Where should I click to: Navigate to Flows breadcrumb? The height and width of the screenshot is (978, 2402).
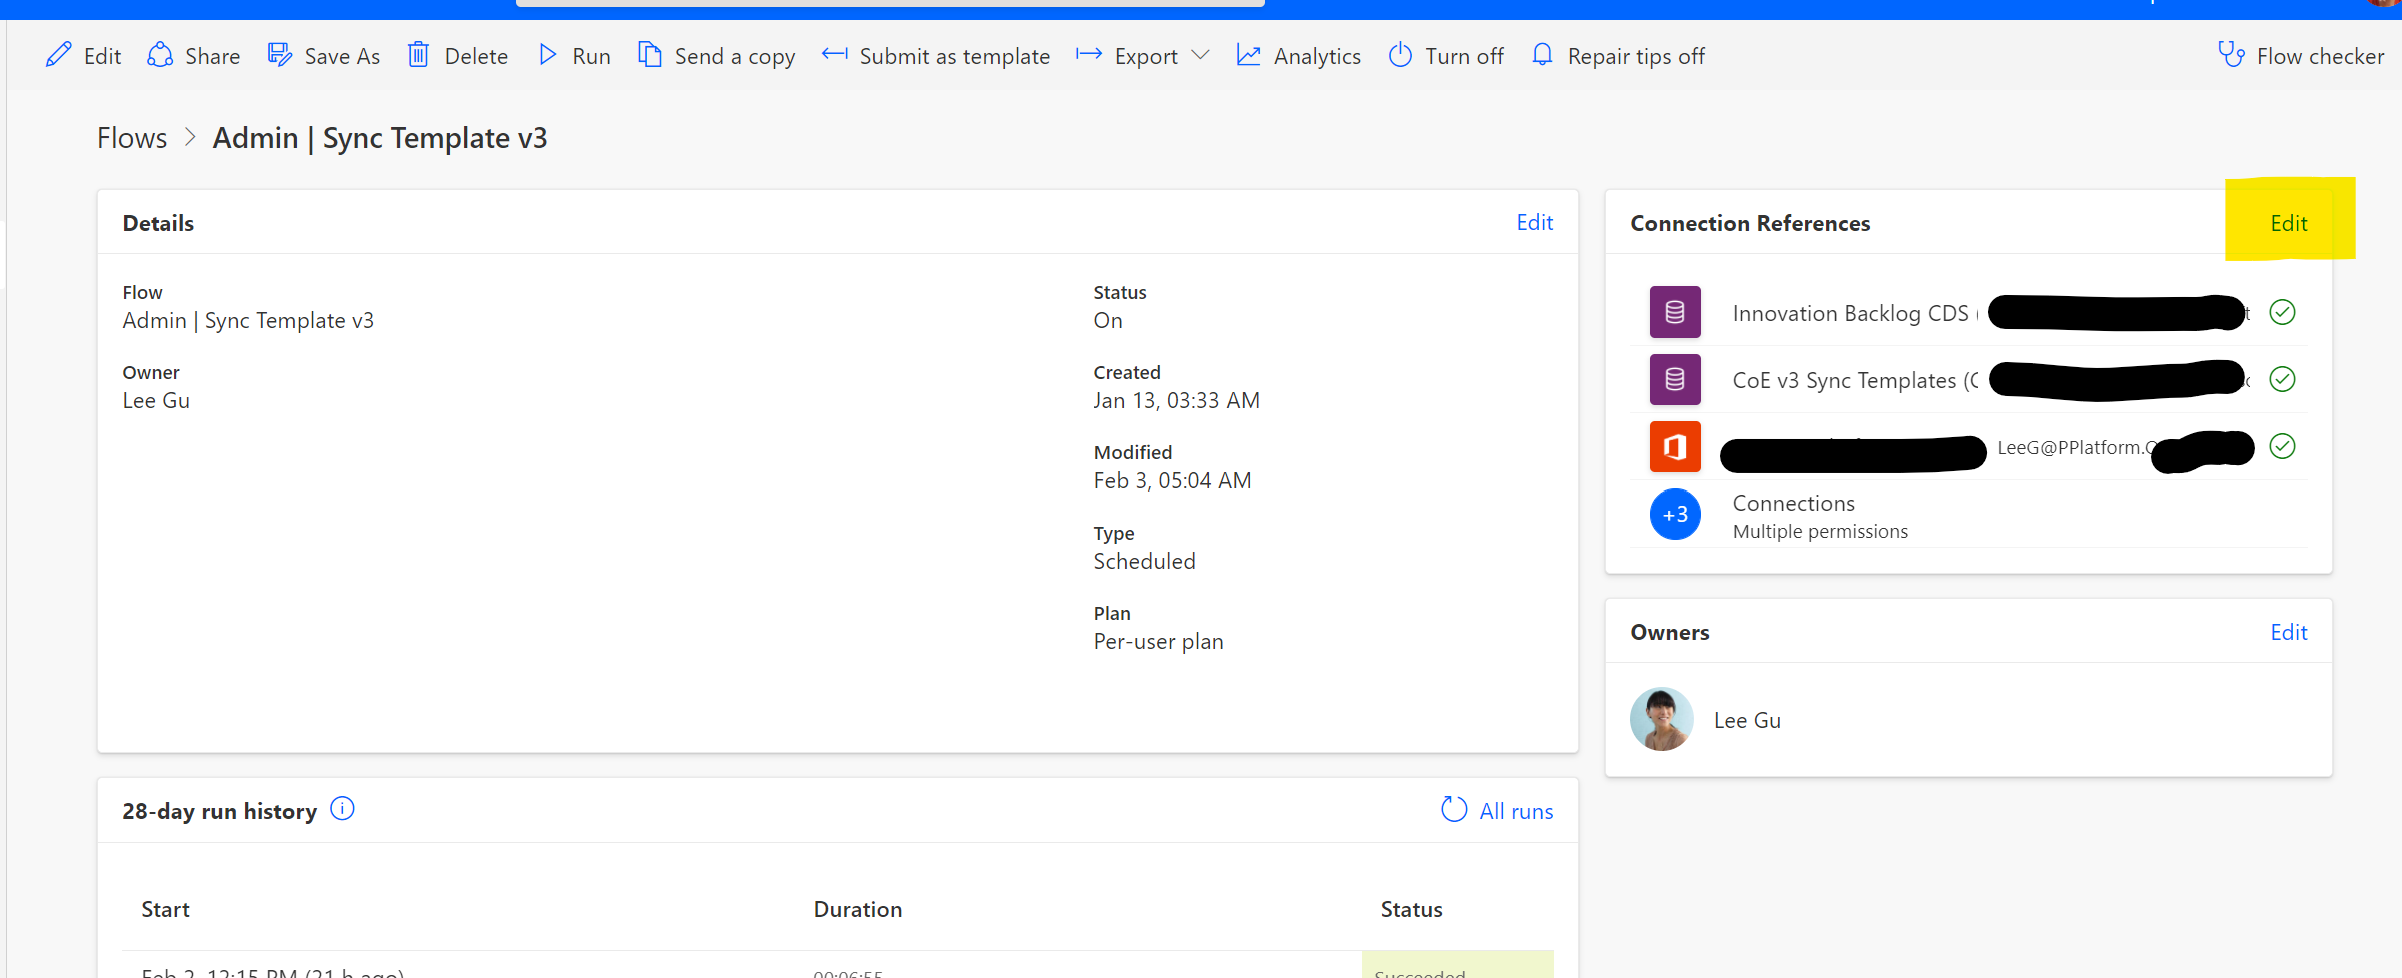pyautogui.click(x=131, y=137)
